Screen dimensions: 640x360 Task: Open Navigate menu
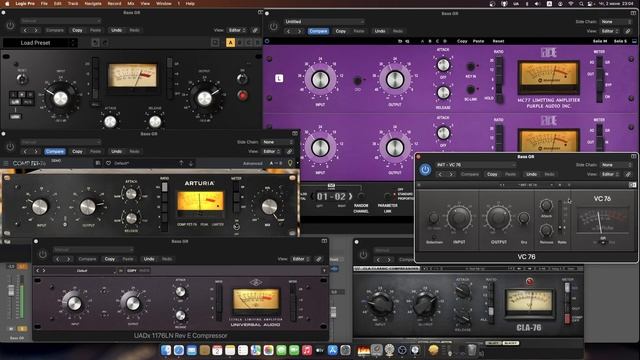(93, 4)
